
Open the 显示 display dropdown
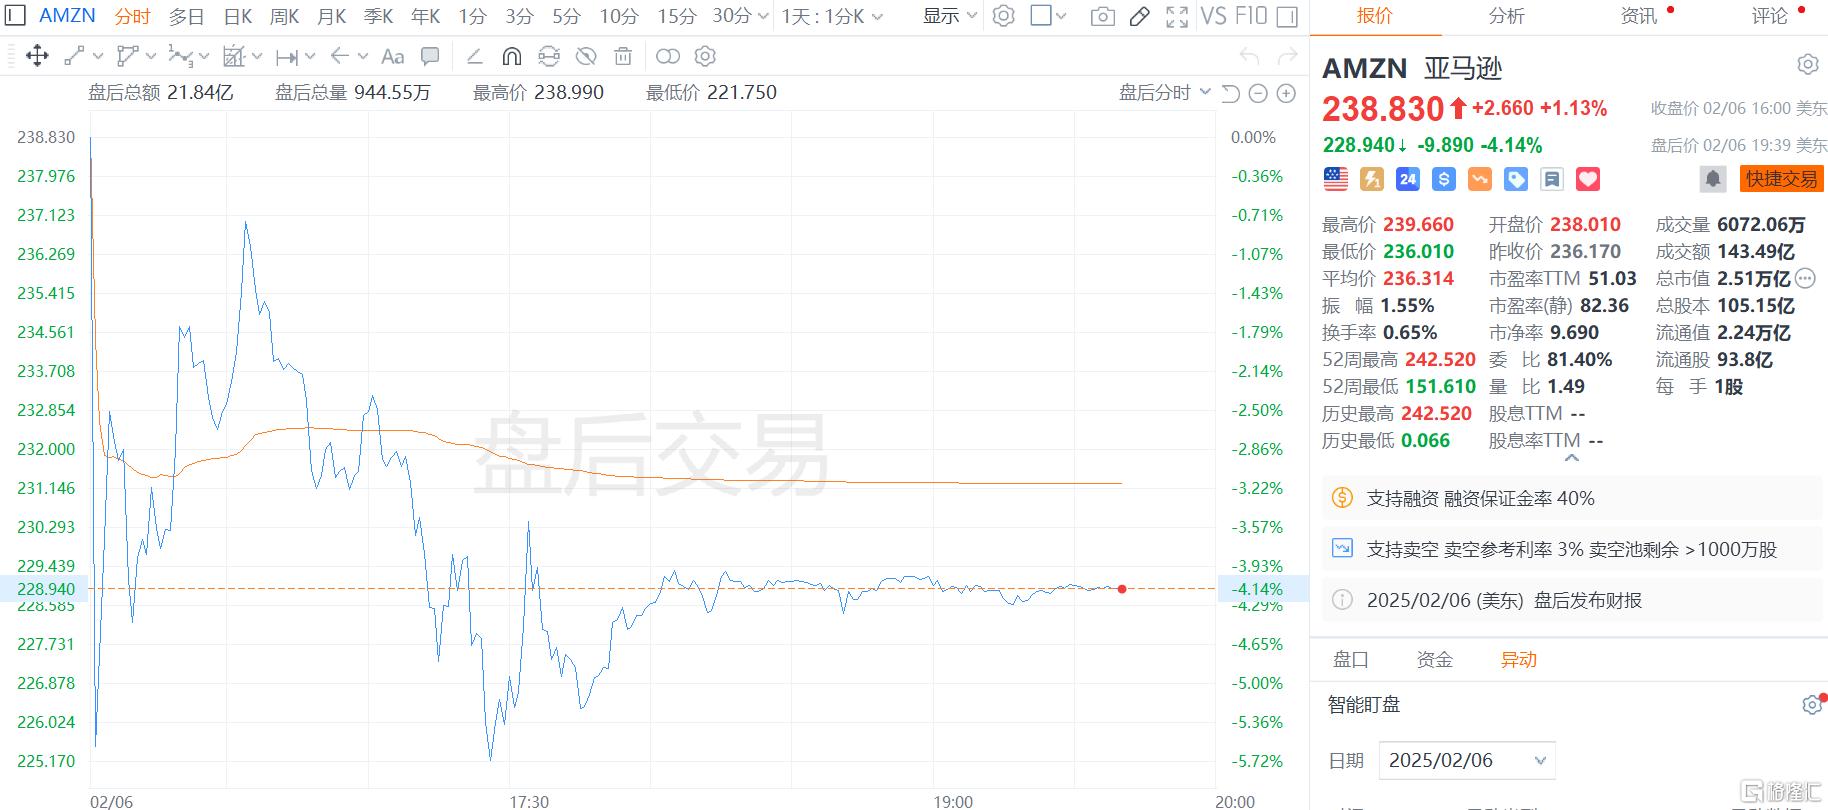click(949, 16)
